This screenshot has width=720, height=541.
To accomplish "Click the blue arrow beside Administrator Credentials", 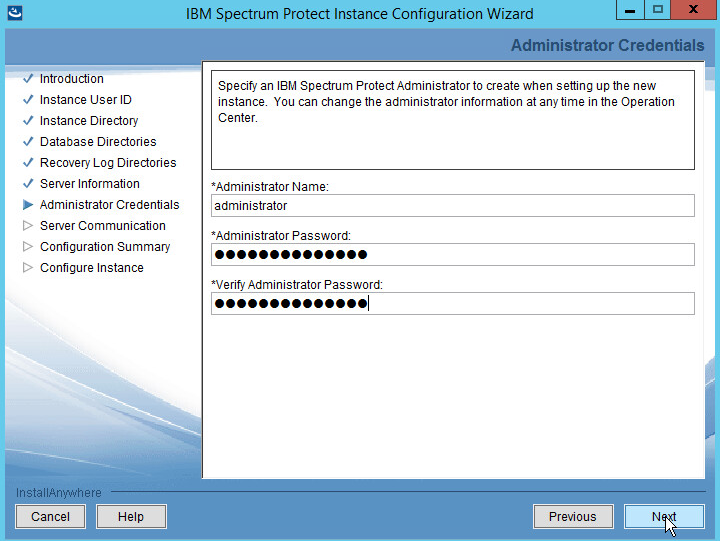I will click(28, 205).
